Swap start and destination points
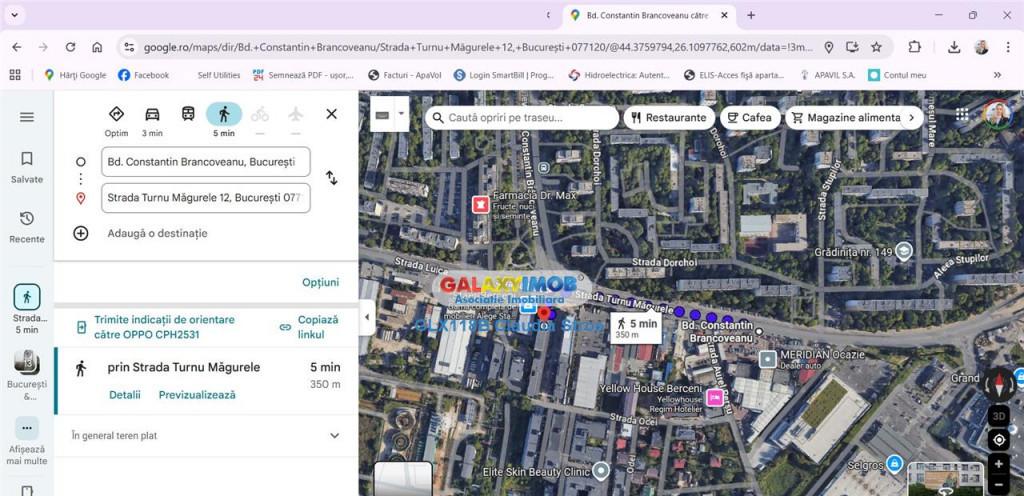 [x=331, y=178]
